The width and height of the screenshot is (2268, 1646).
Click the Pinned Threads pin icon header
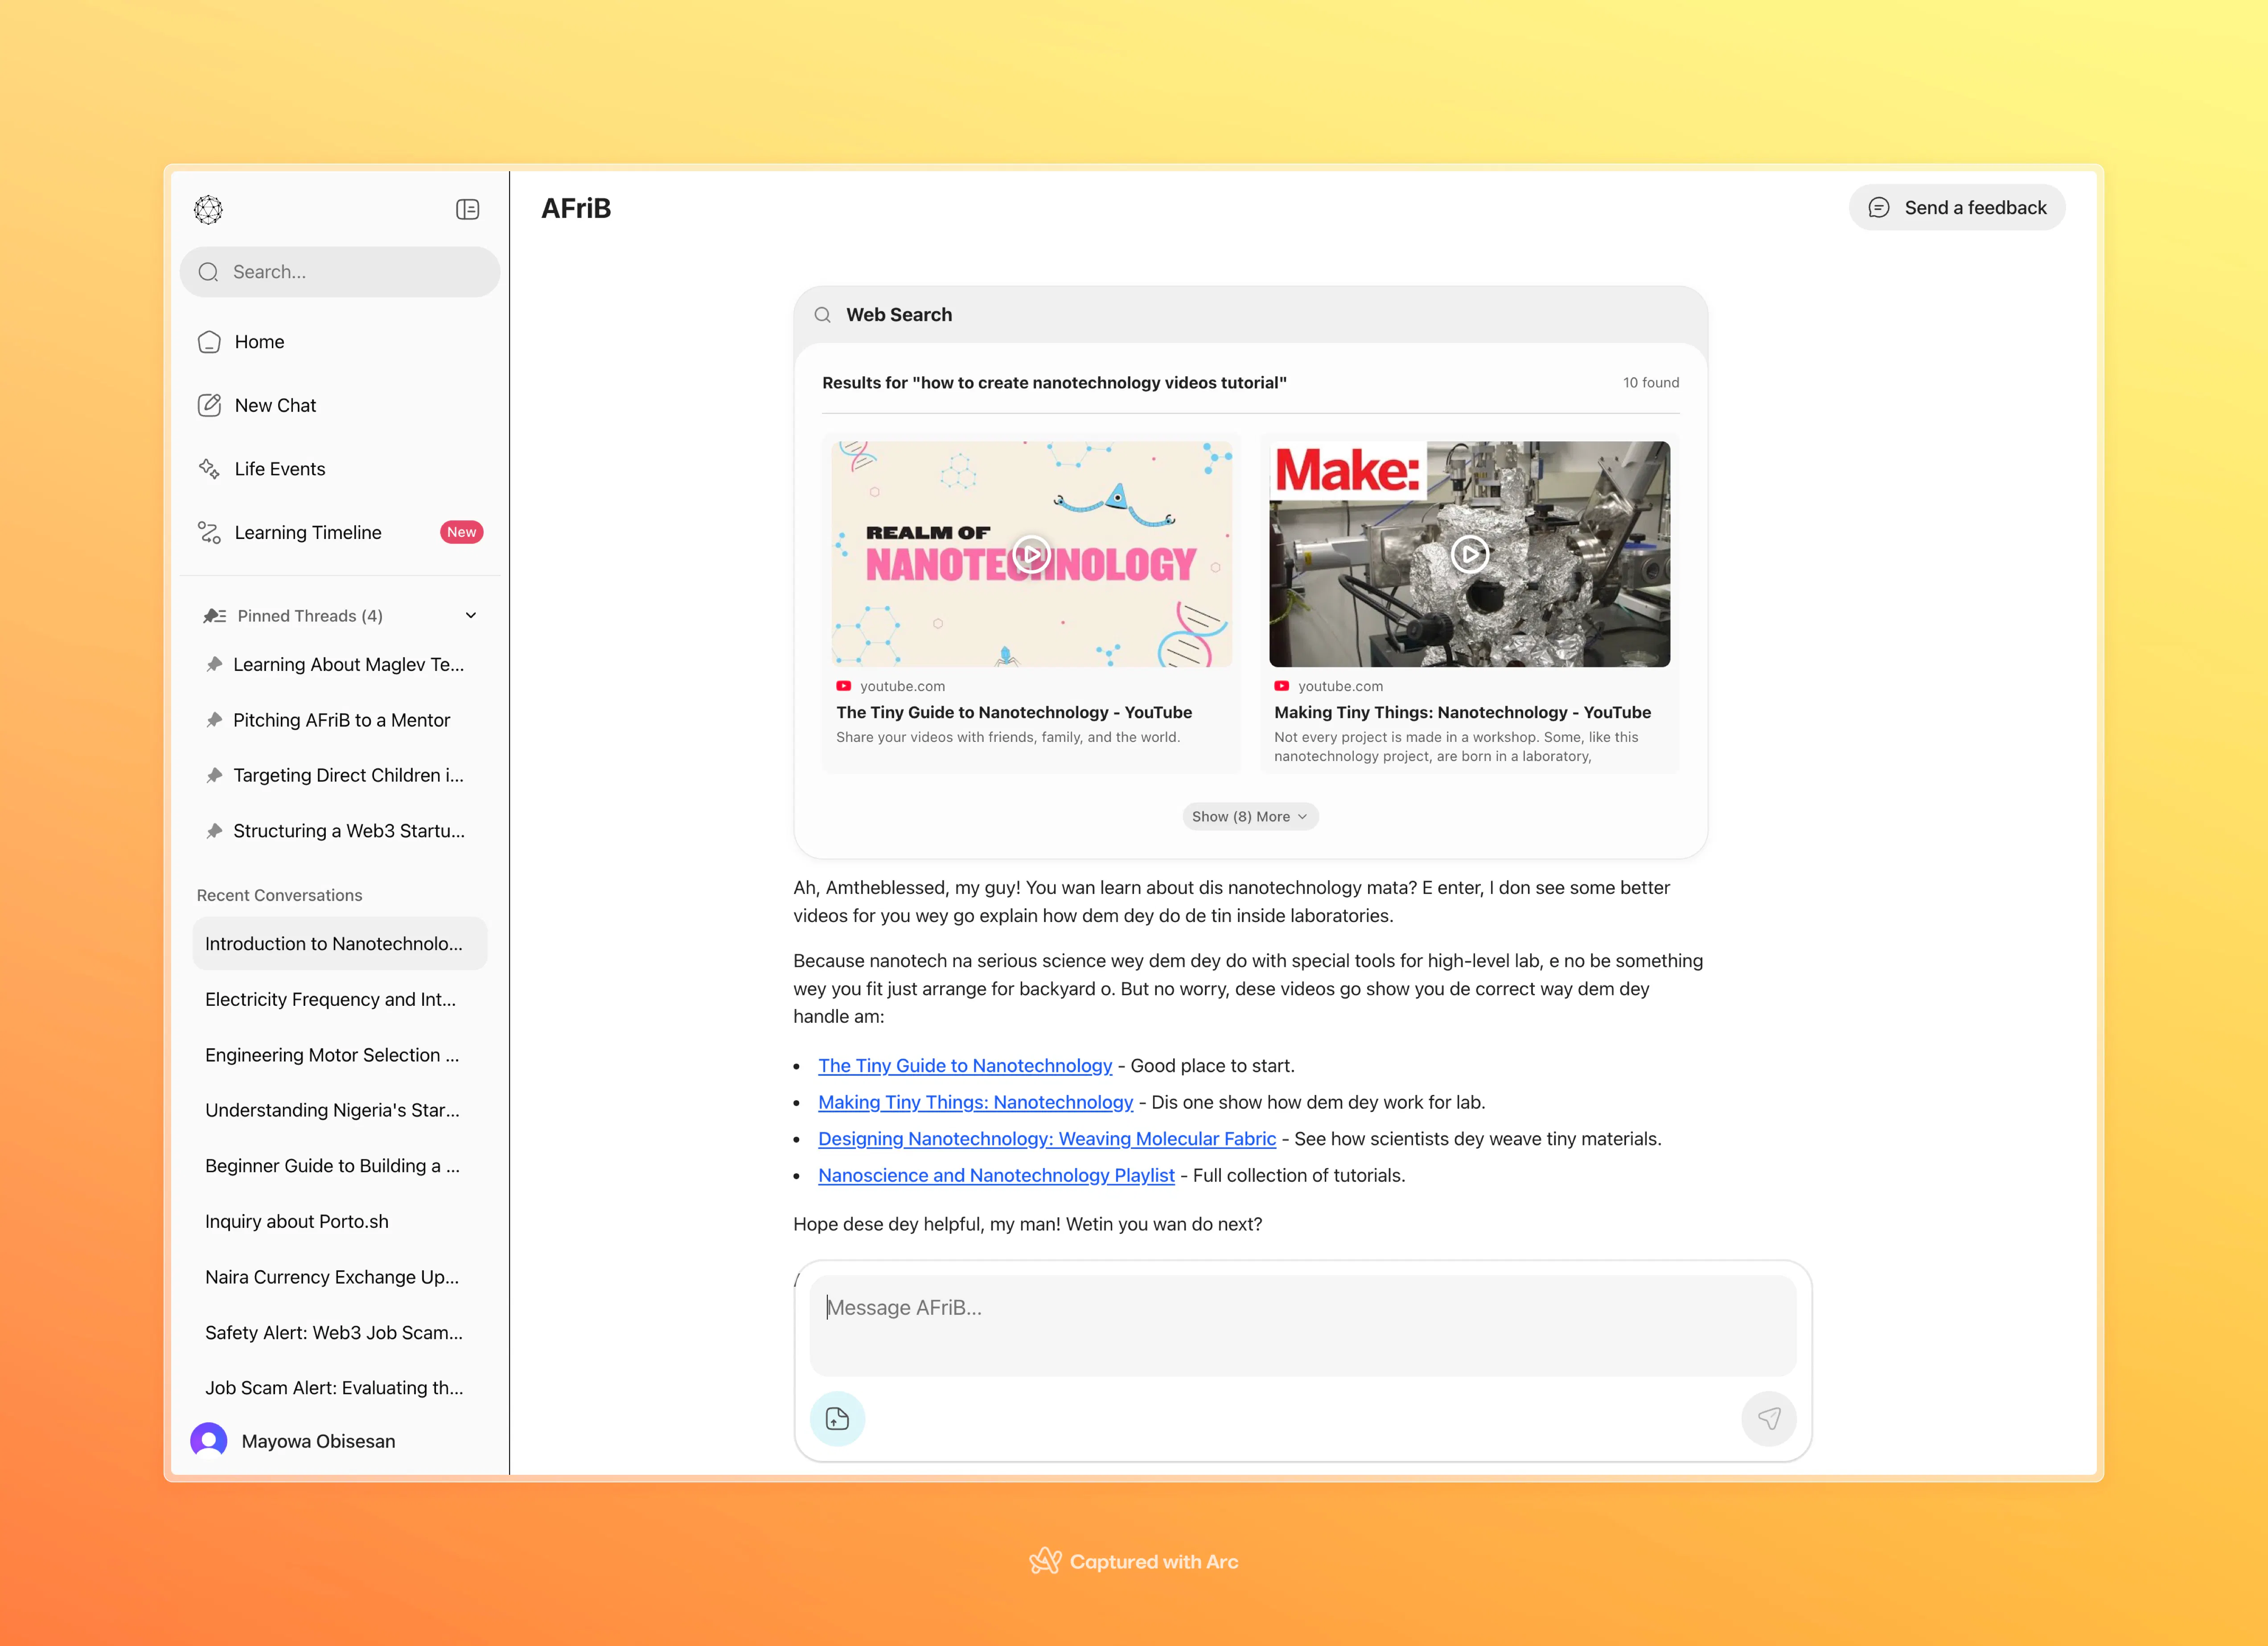(214, 616)
